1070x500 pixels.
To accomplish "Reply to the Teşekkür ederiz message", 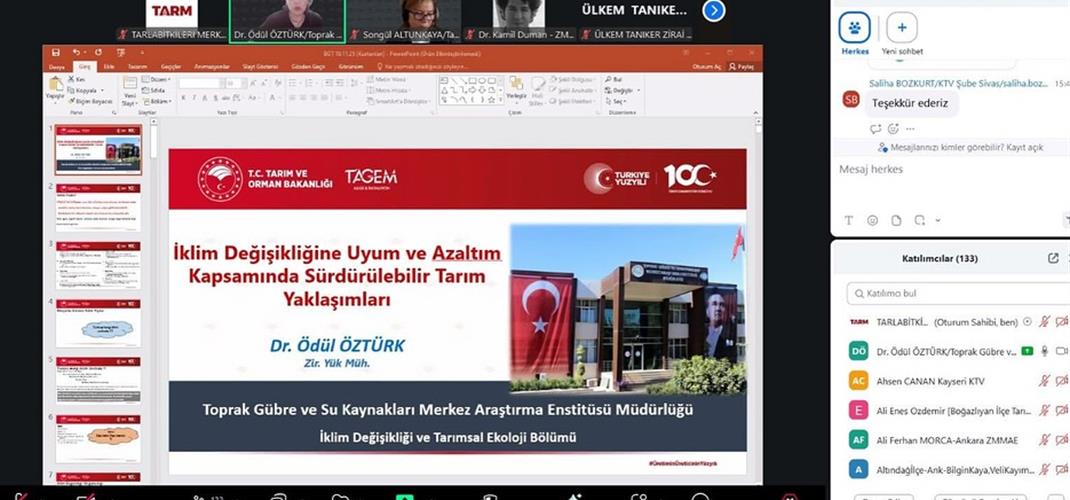I will [x=876, y=129].
